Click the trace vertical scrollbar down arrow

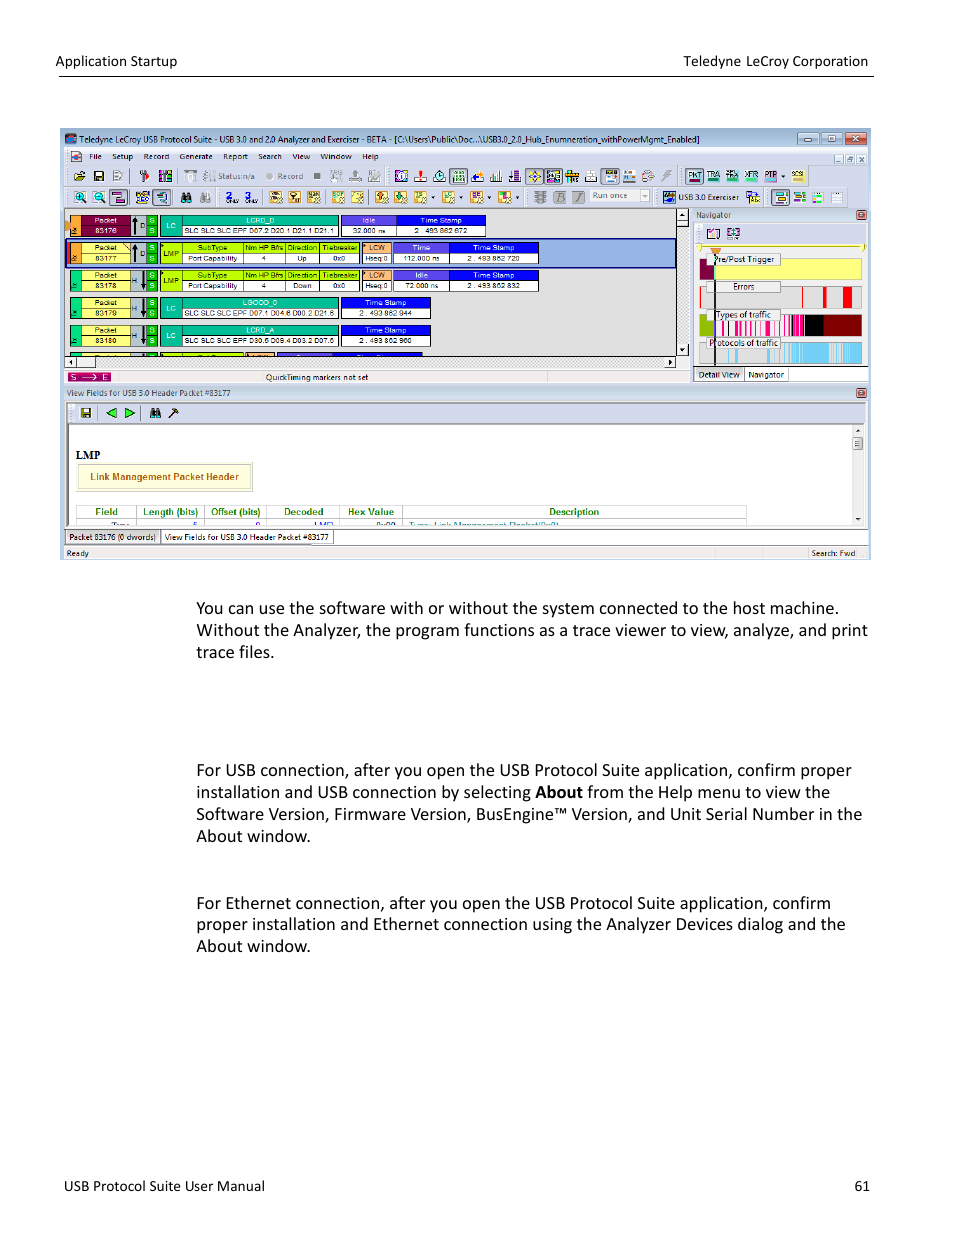click(x=683, y=350)
